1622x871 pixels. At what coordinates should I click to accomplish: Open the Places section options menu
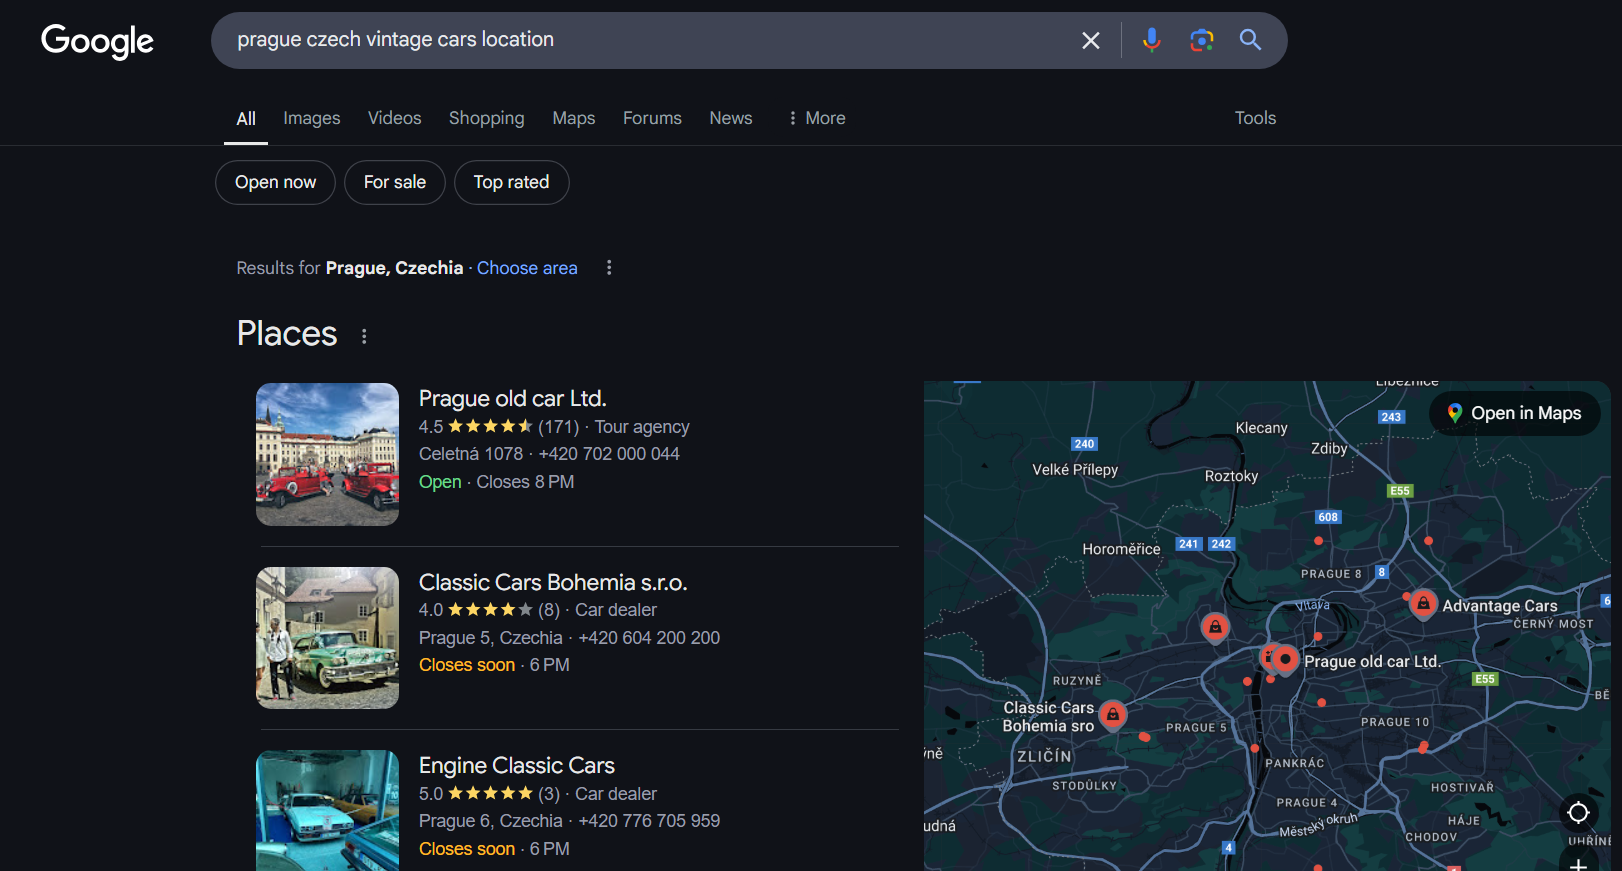point(364,336)
